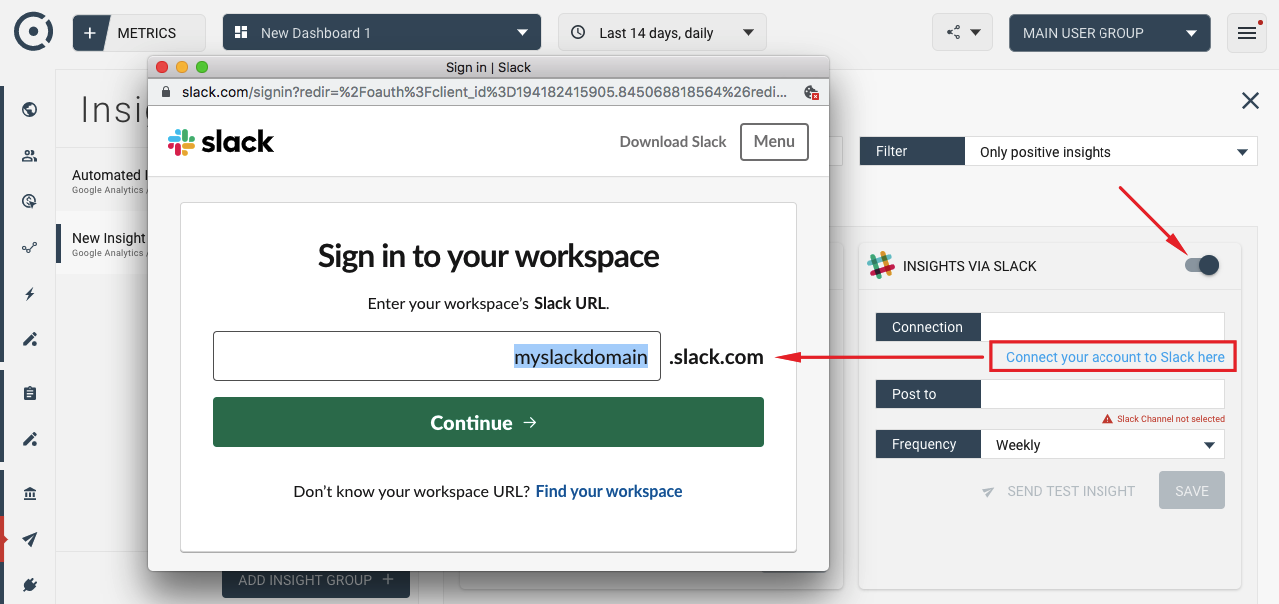
Task: Click the Save button
Action: (1192, 491)
